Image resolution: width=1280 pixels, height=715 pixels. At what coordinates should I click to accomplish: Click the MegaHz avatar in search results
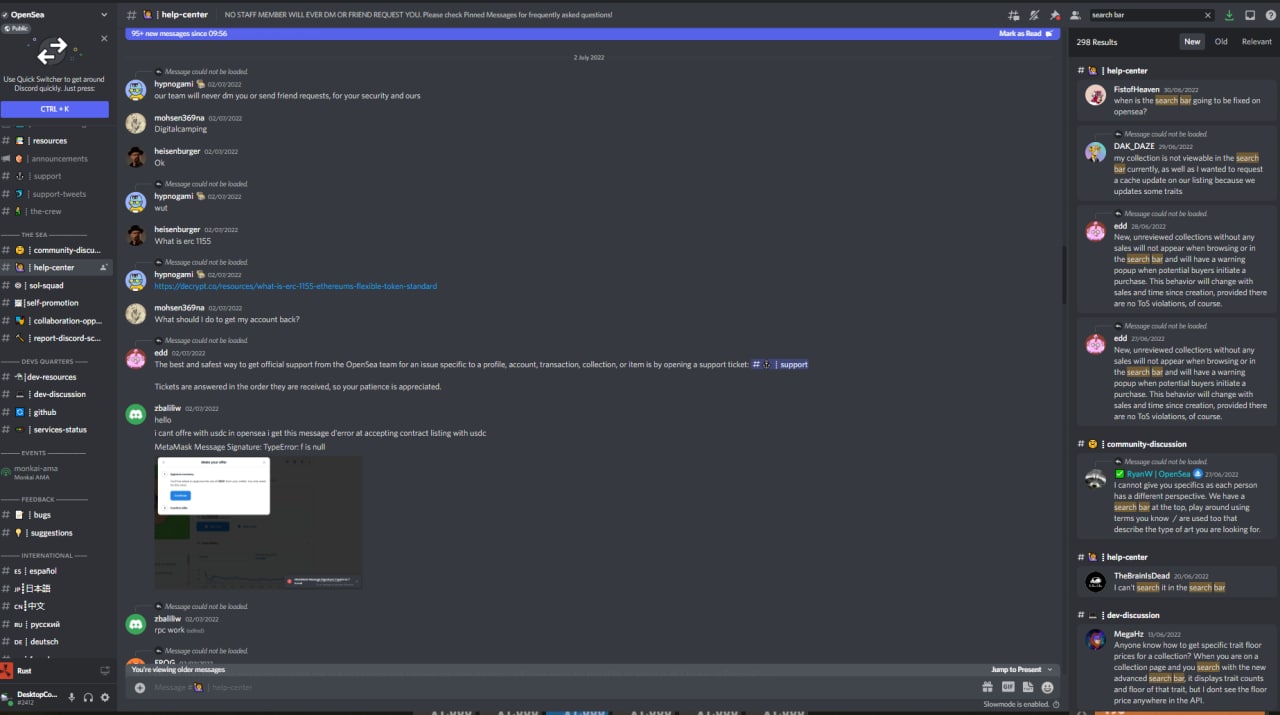tap(1095, 639)
